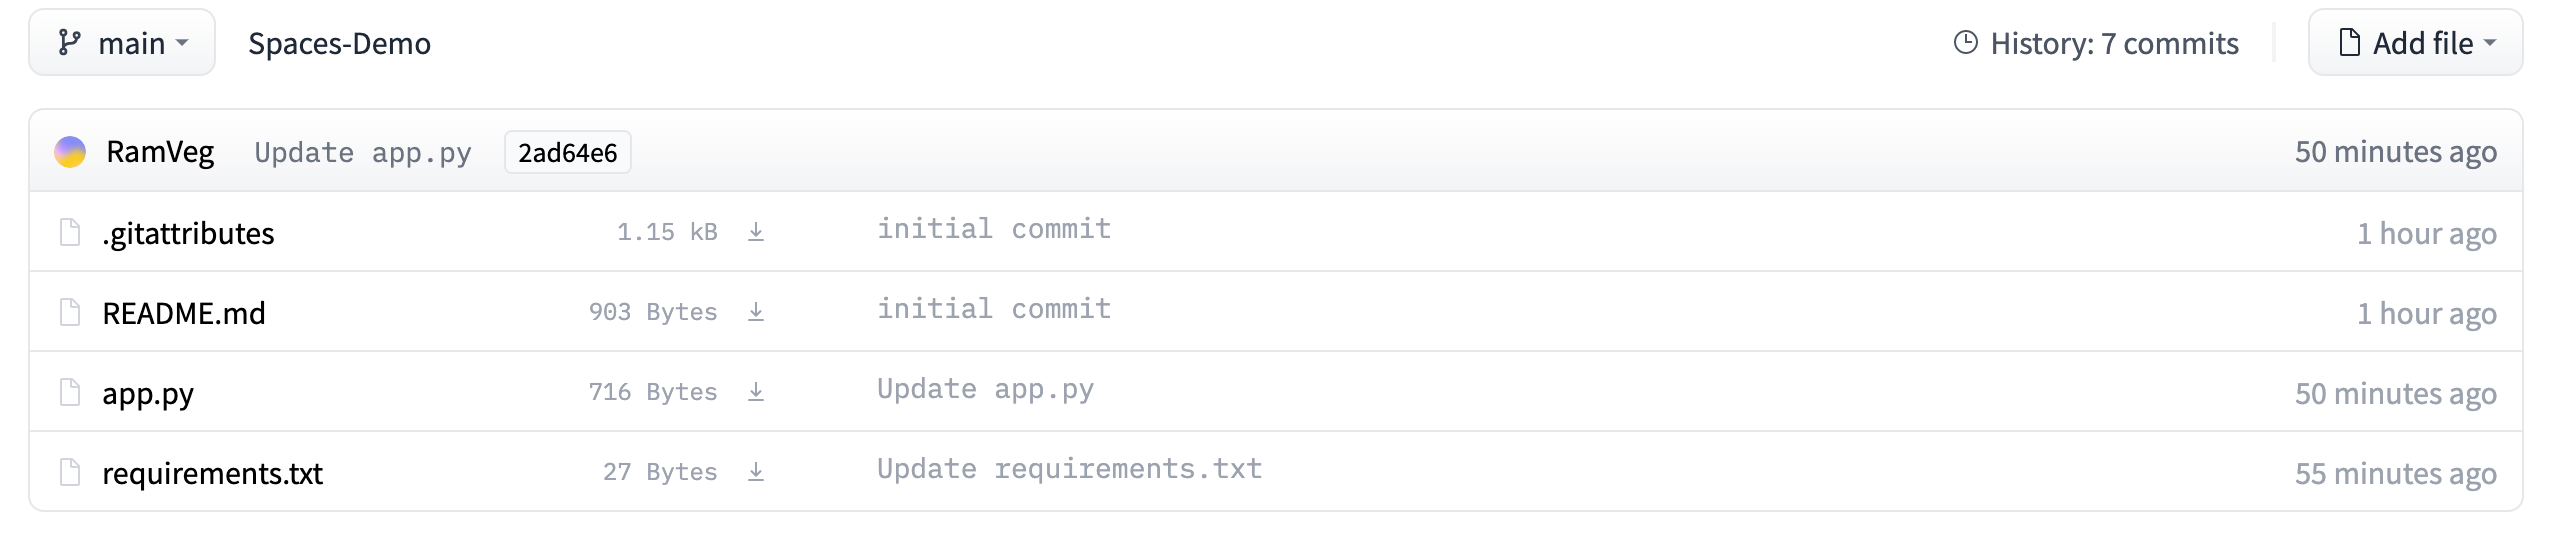
Task: Click the header 'Update app.py' commit message
Action: 362,152
